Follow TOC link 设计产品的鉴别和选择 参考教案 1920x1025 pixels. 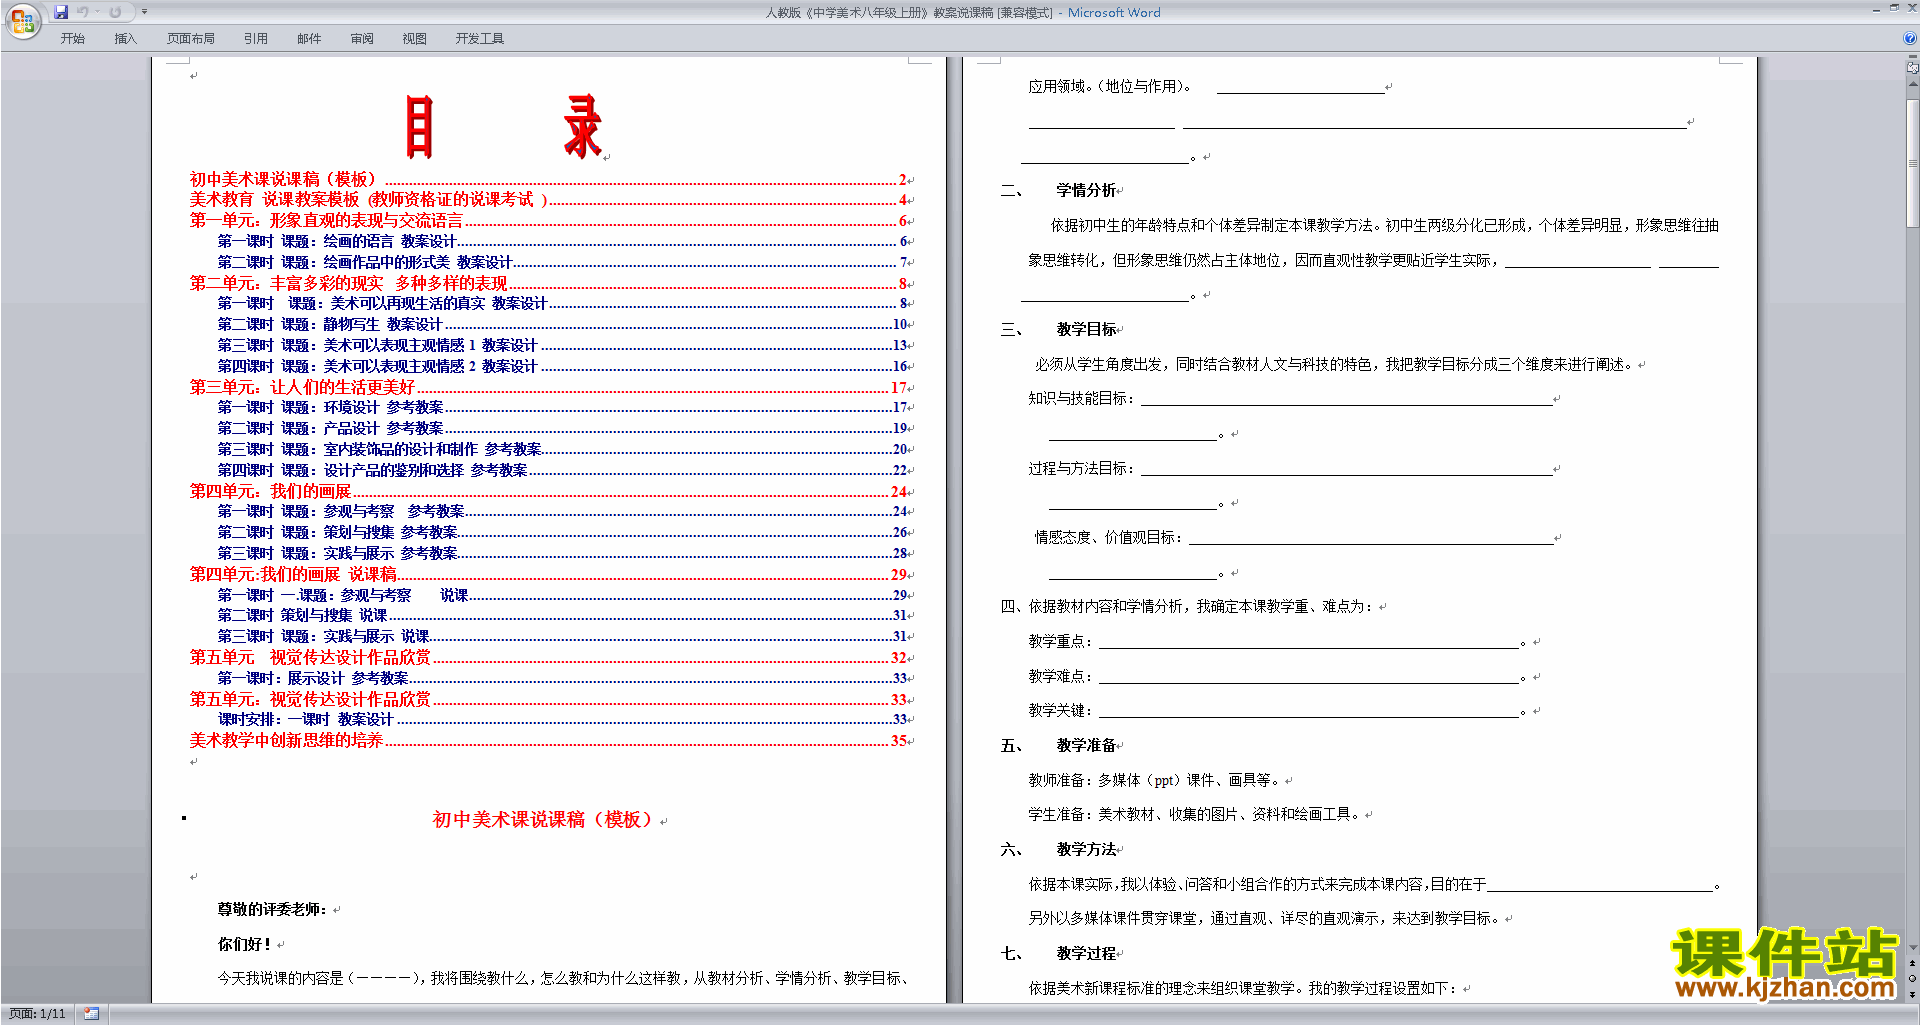pos(562,470)
